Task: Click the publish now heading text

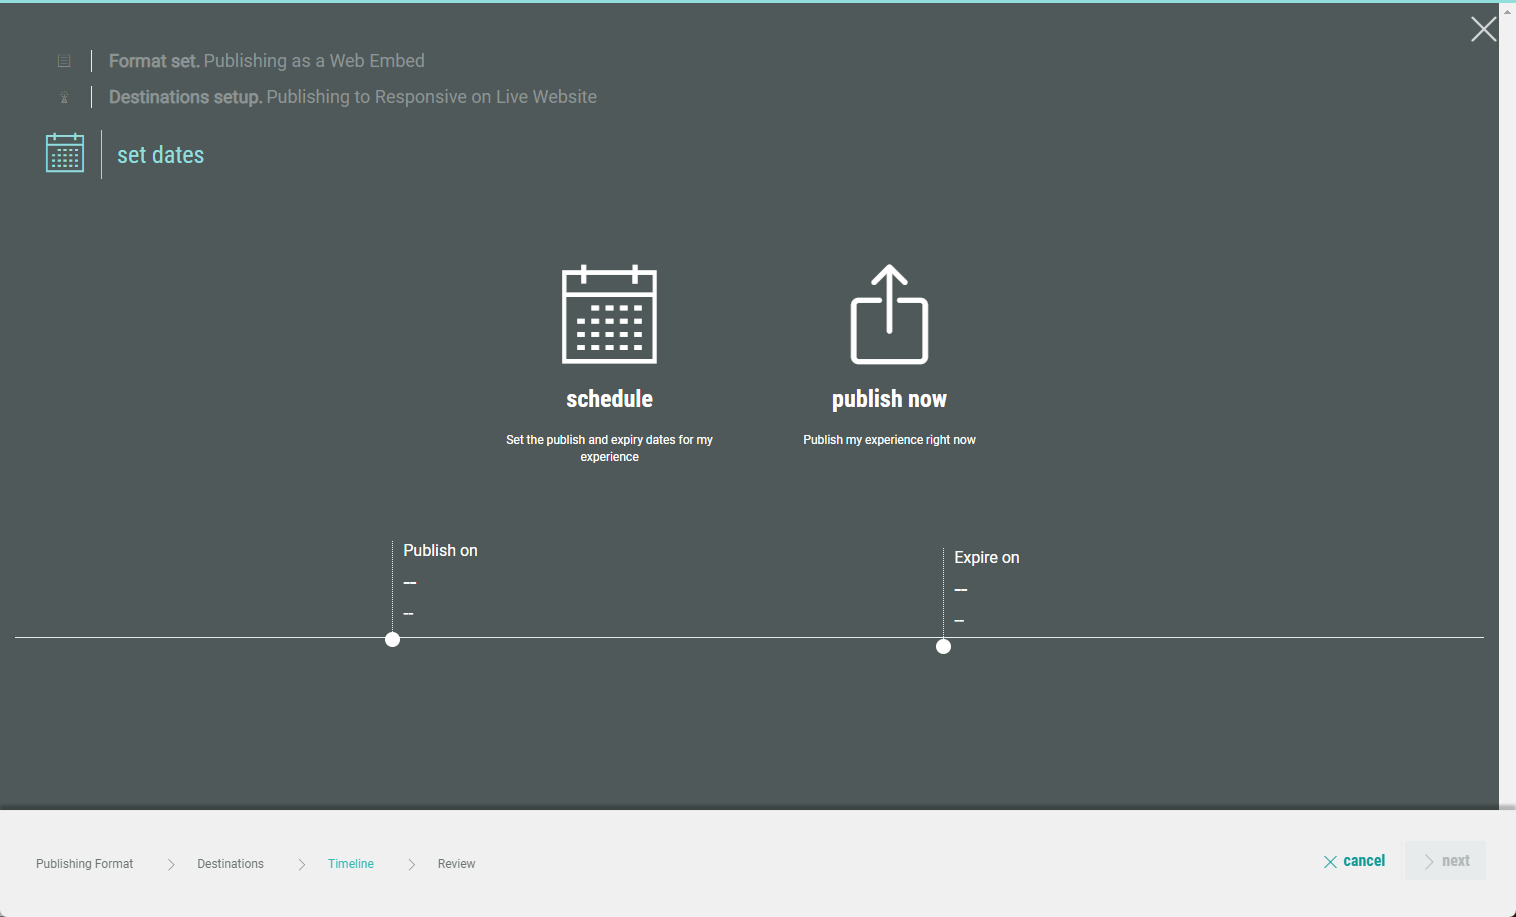Action: point(889,399)
